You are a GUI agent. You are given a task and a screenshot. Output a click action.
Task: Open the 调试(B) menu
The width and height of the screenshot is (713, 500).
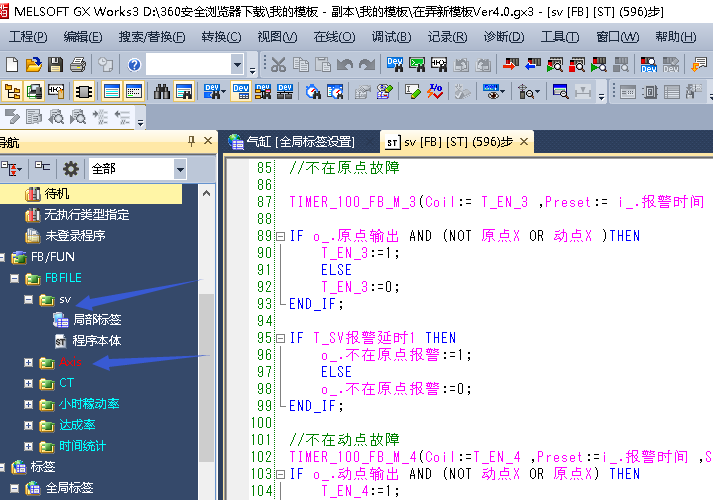[391, 37]
